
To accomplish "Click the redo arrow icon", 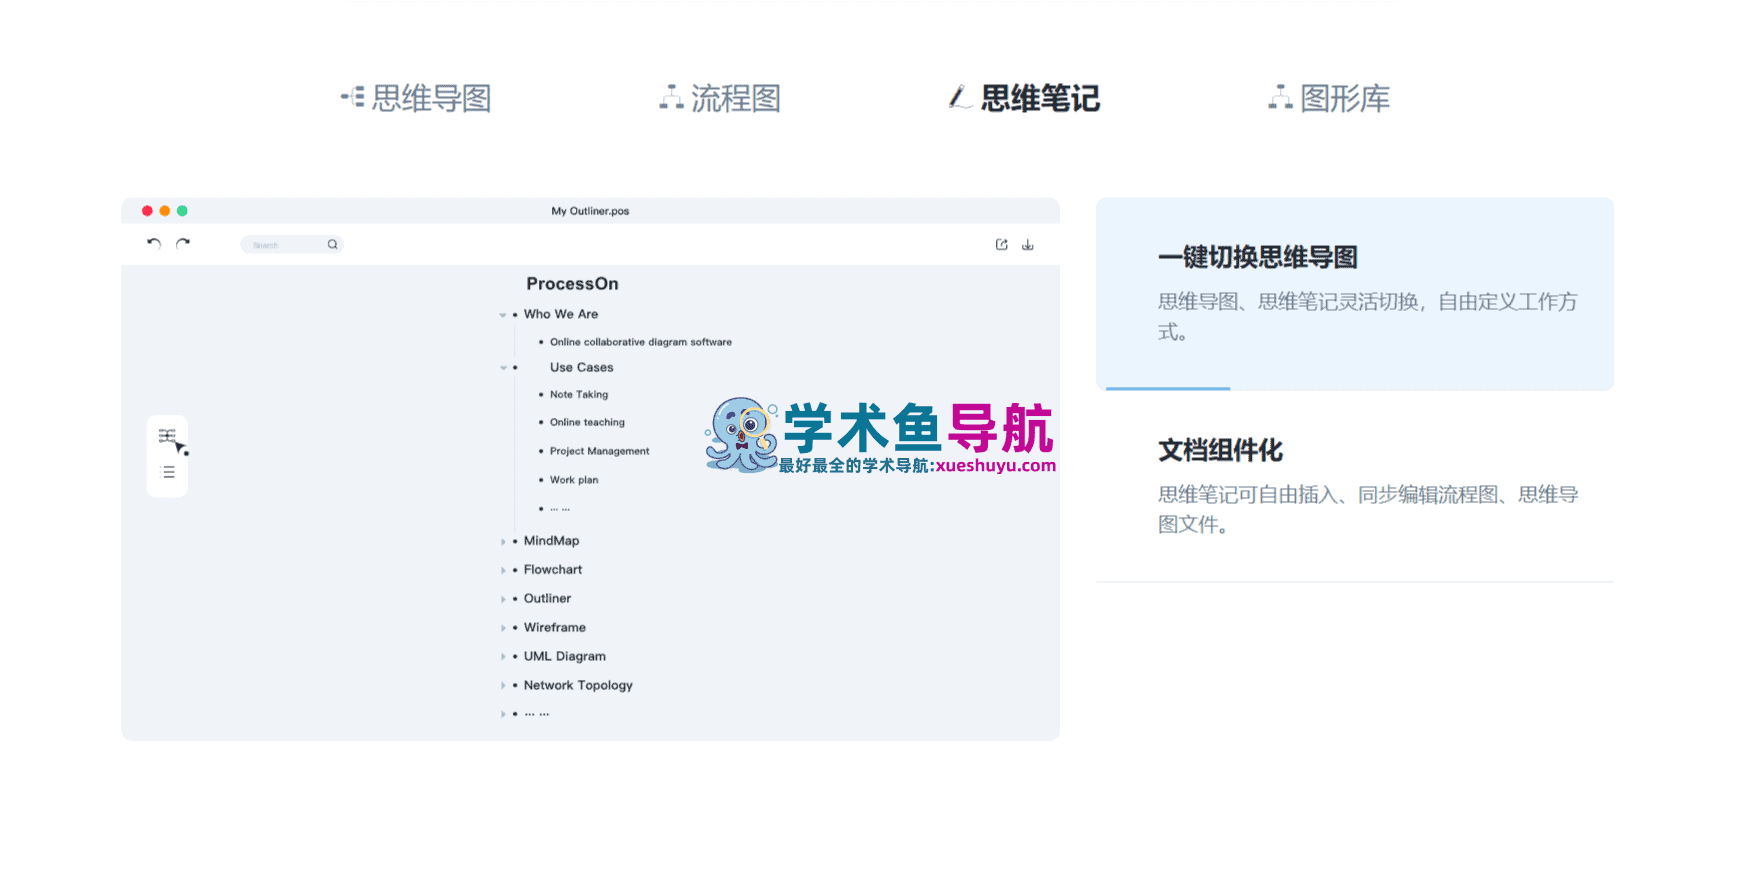I will (x=183, y=243).
